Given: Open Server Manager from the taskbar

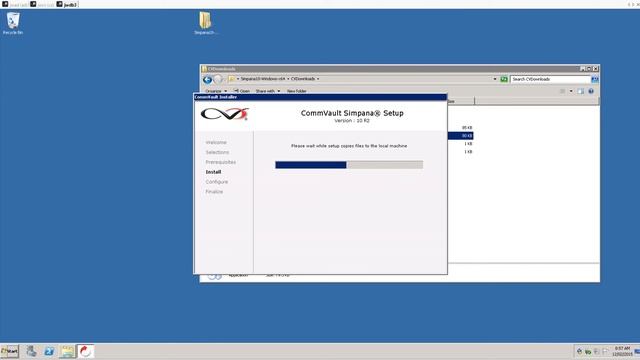Looking at the screenshot, I should (31, 351).
